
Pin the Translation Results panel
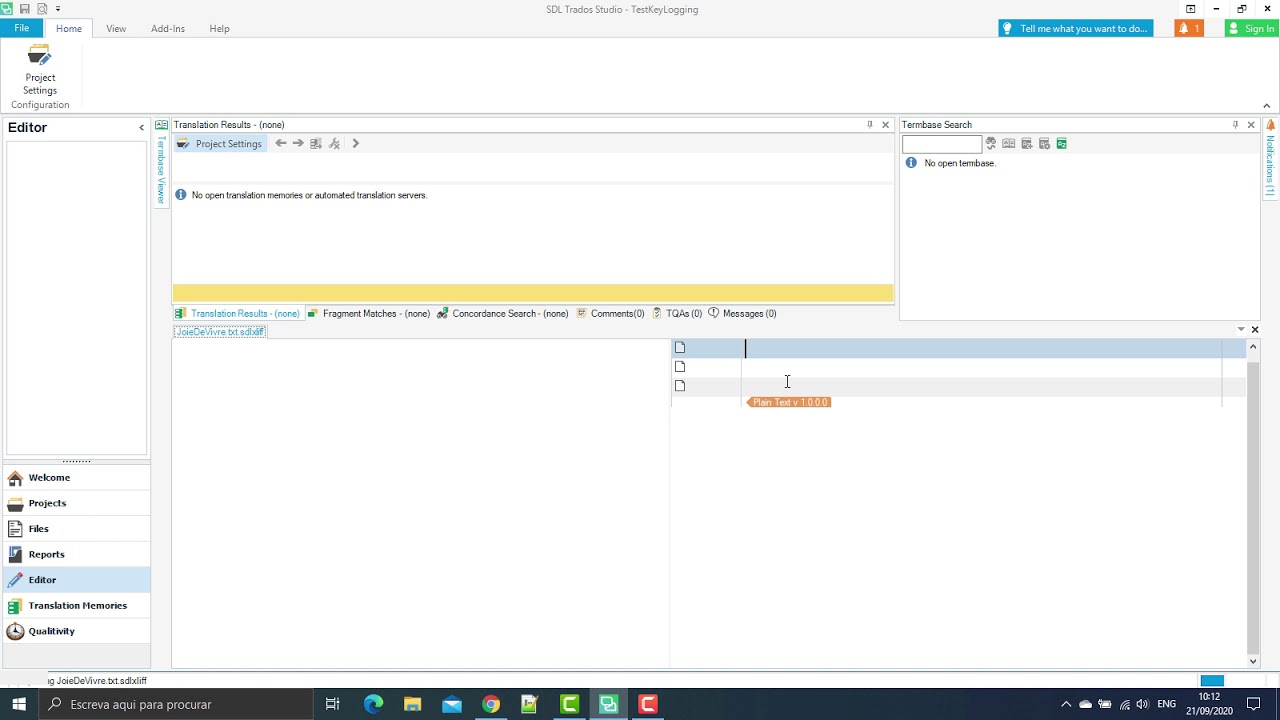tap(869, 125)
